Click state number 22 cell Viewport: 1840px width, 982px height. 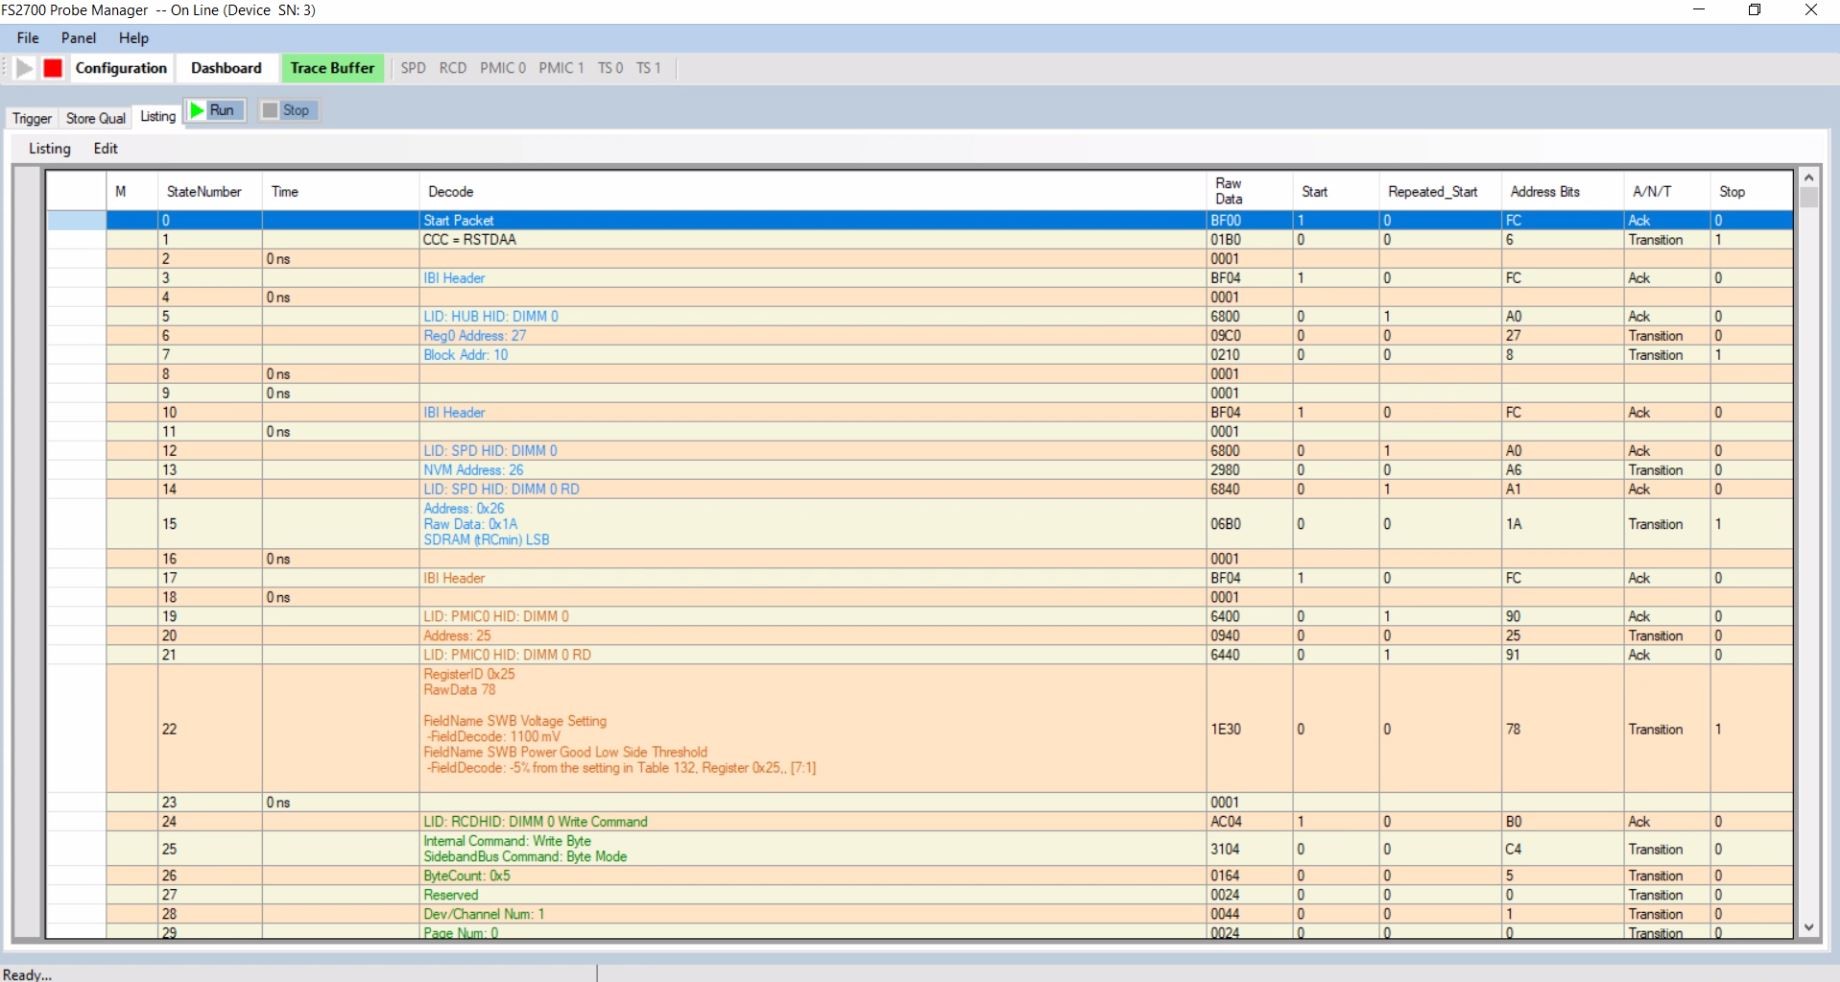(210, 729)
